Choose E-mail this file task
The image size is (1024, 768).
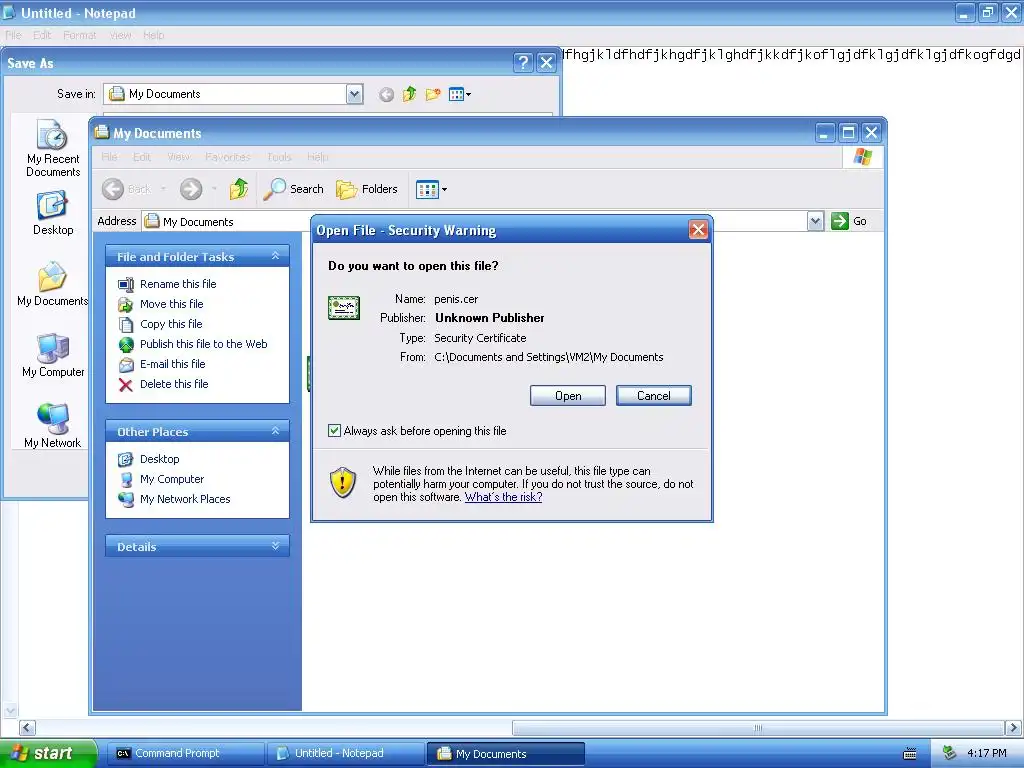(x=172, y=364)
